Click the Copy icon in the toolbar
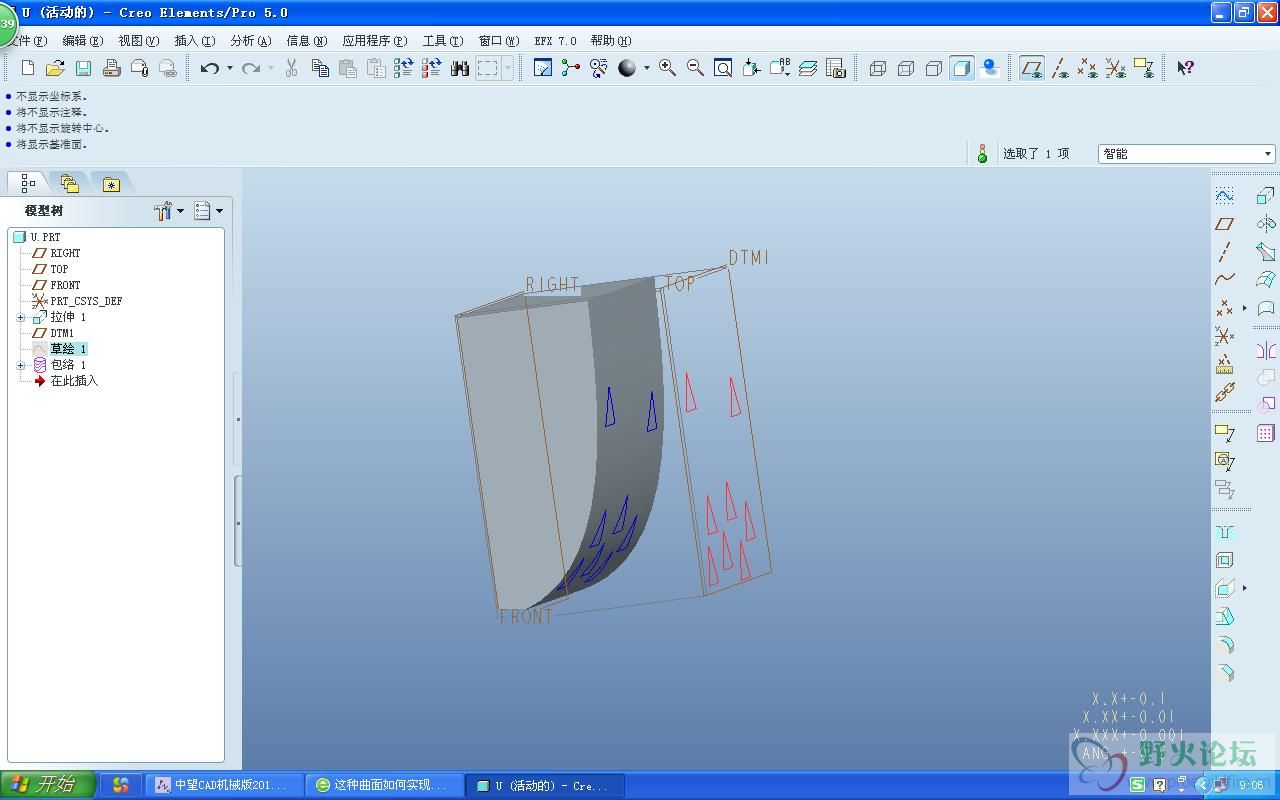 (x=320, y=68)
